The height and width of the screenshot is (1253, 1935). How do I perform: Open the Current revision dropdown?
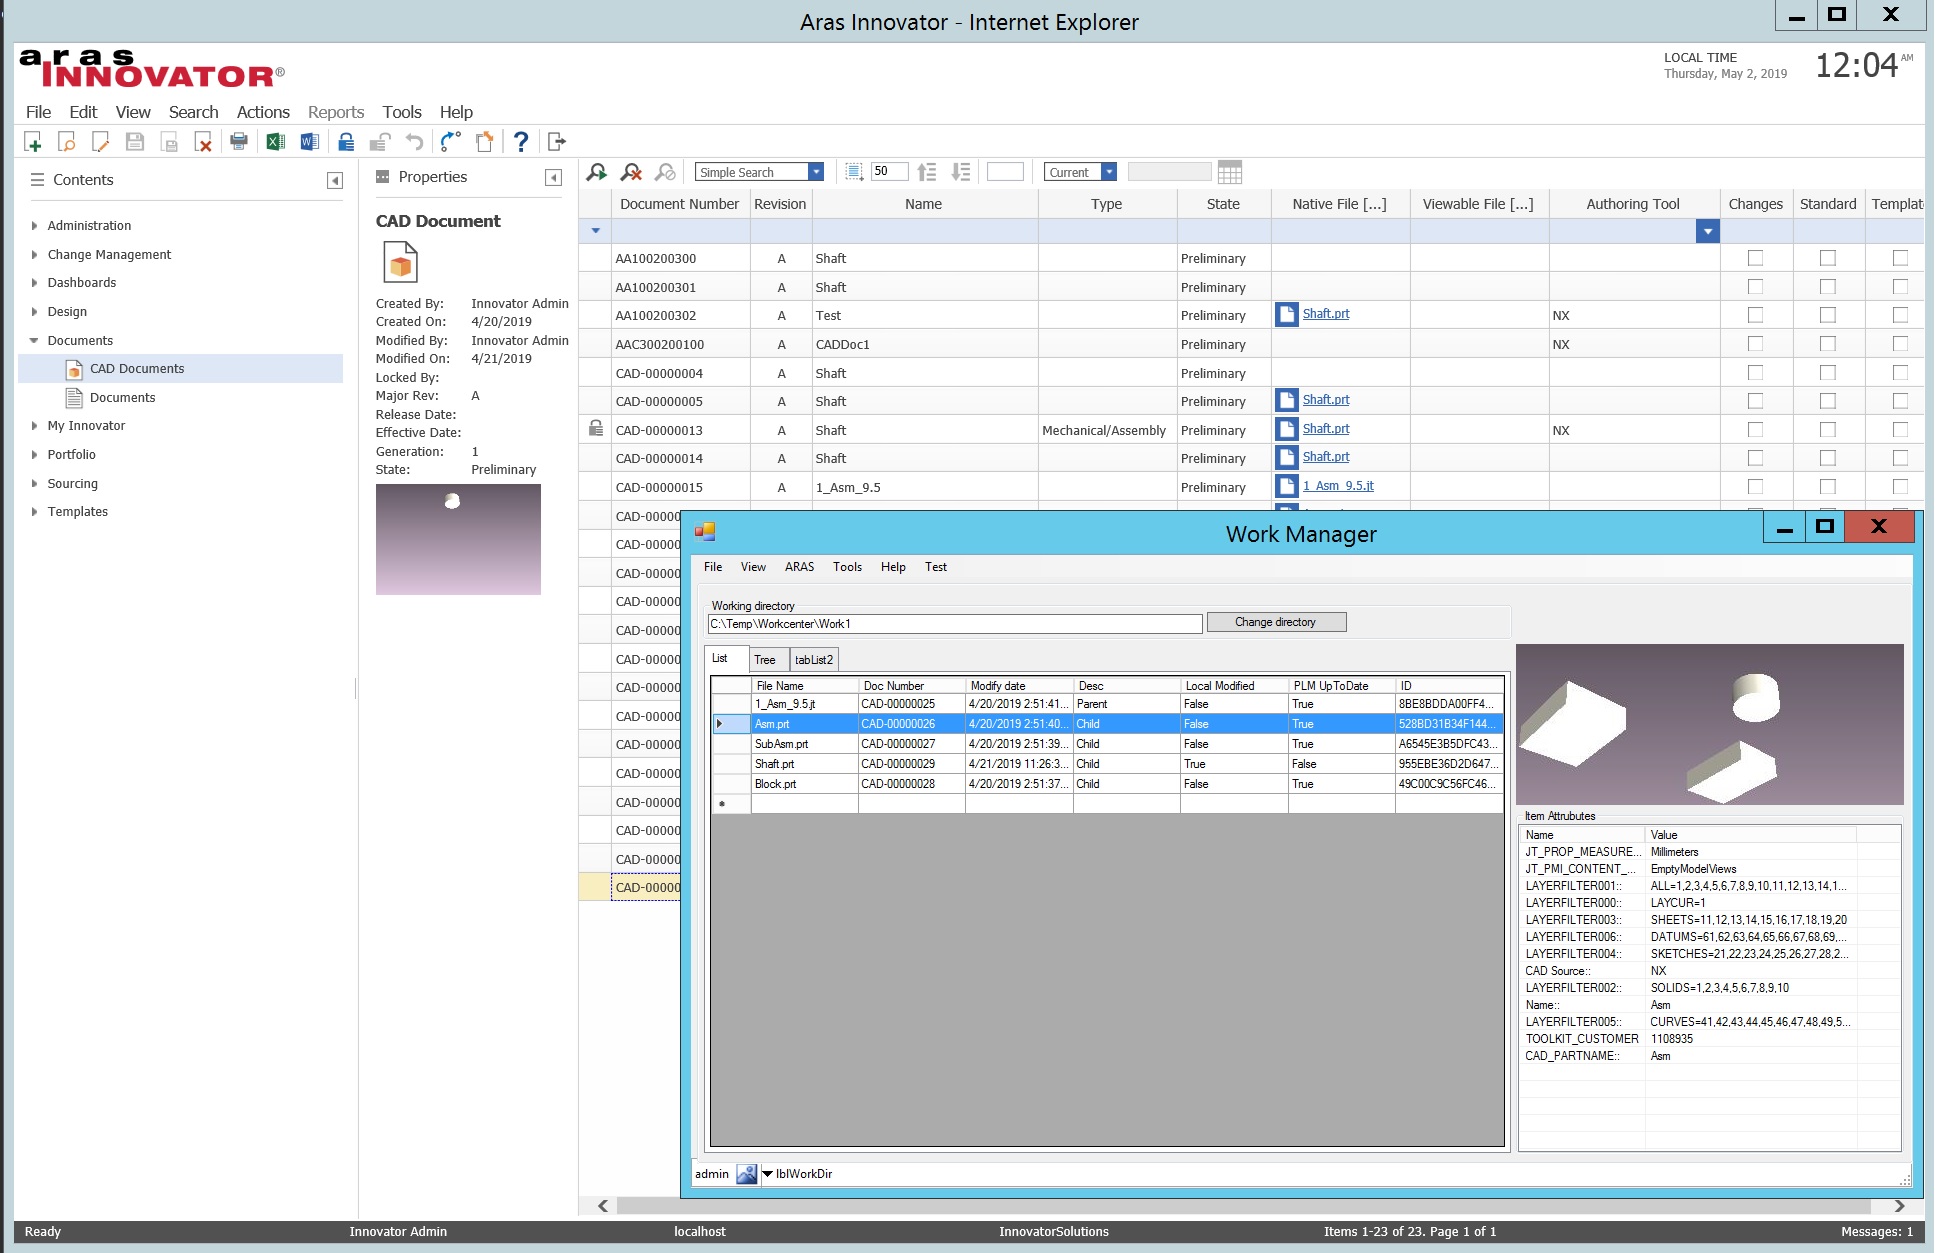(1108, 172)
